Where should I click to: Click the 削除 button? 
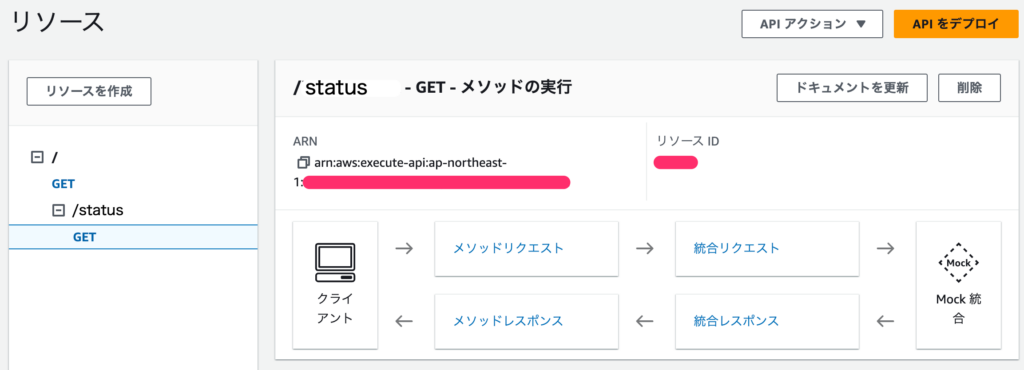click(970, 88)
